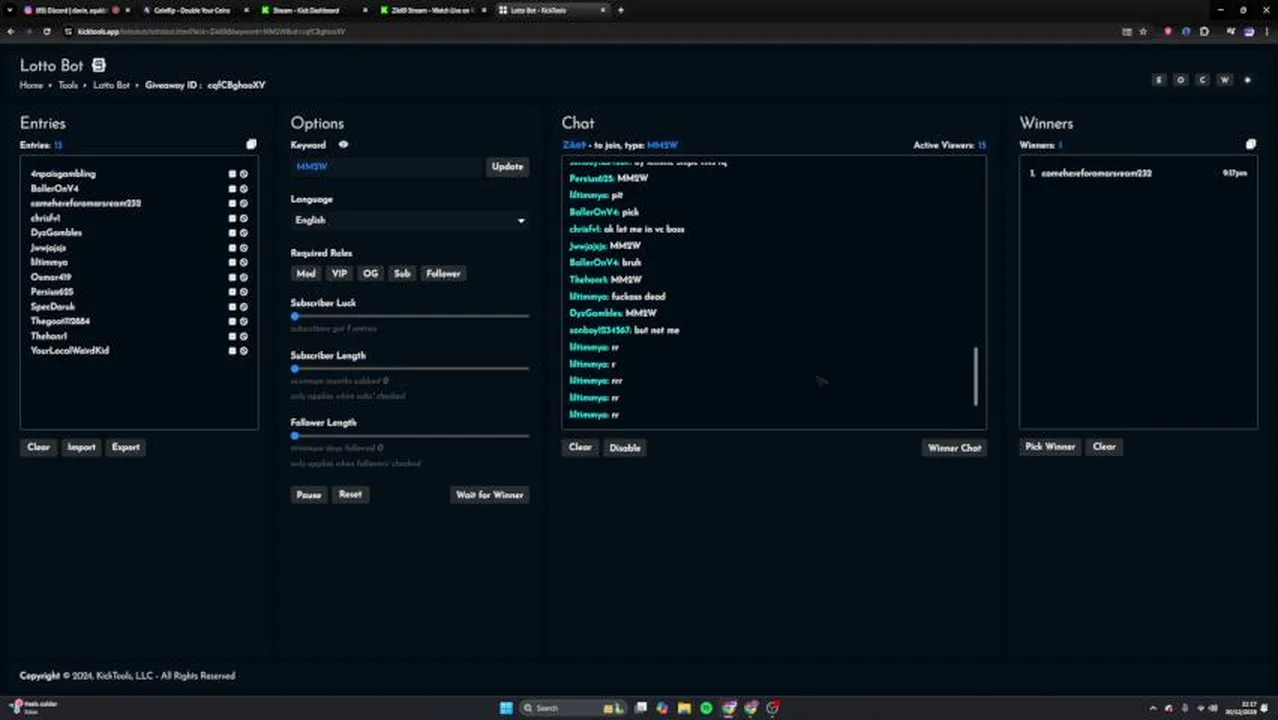Clear the chat panel
The width and height of the screenshot is (1278, 720).
[x=580, y=447]
